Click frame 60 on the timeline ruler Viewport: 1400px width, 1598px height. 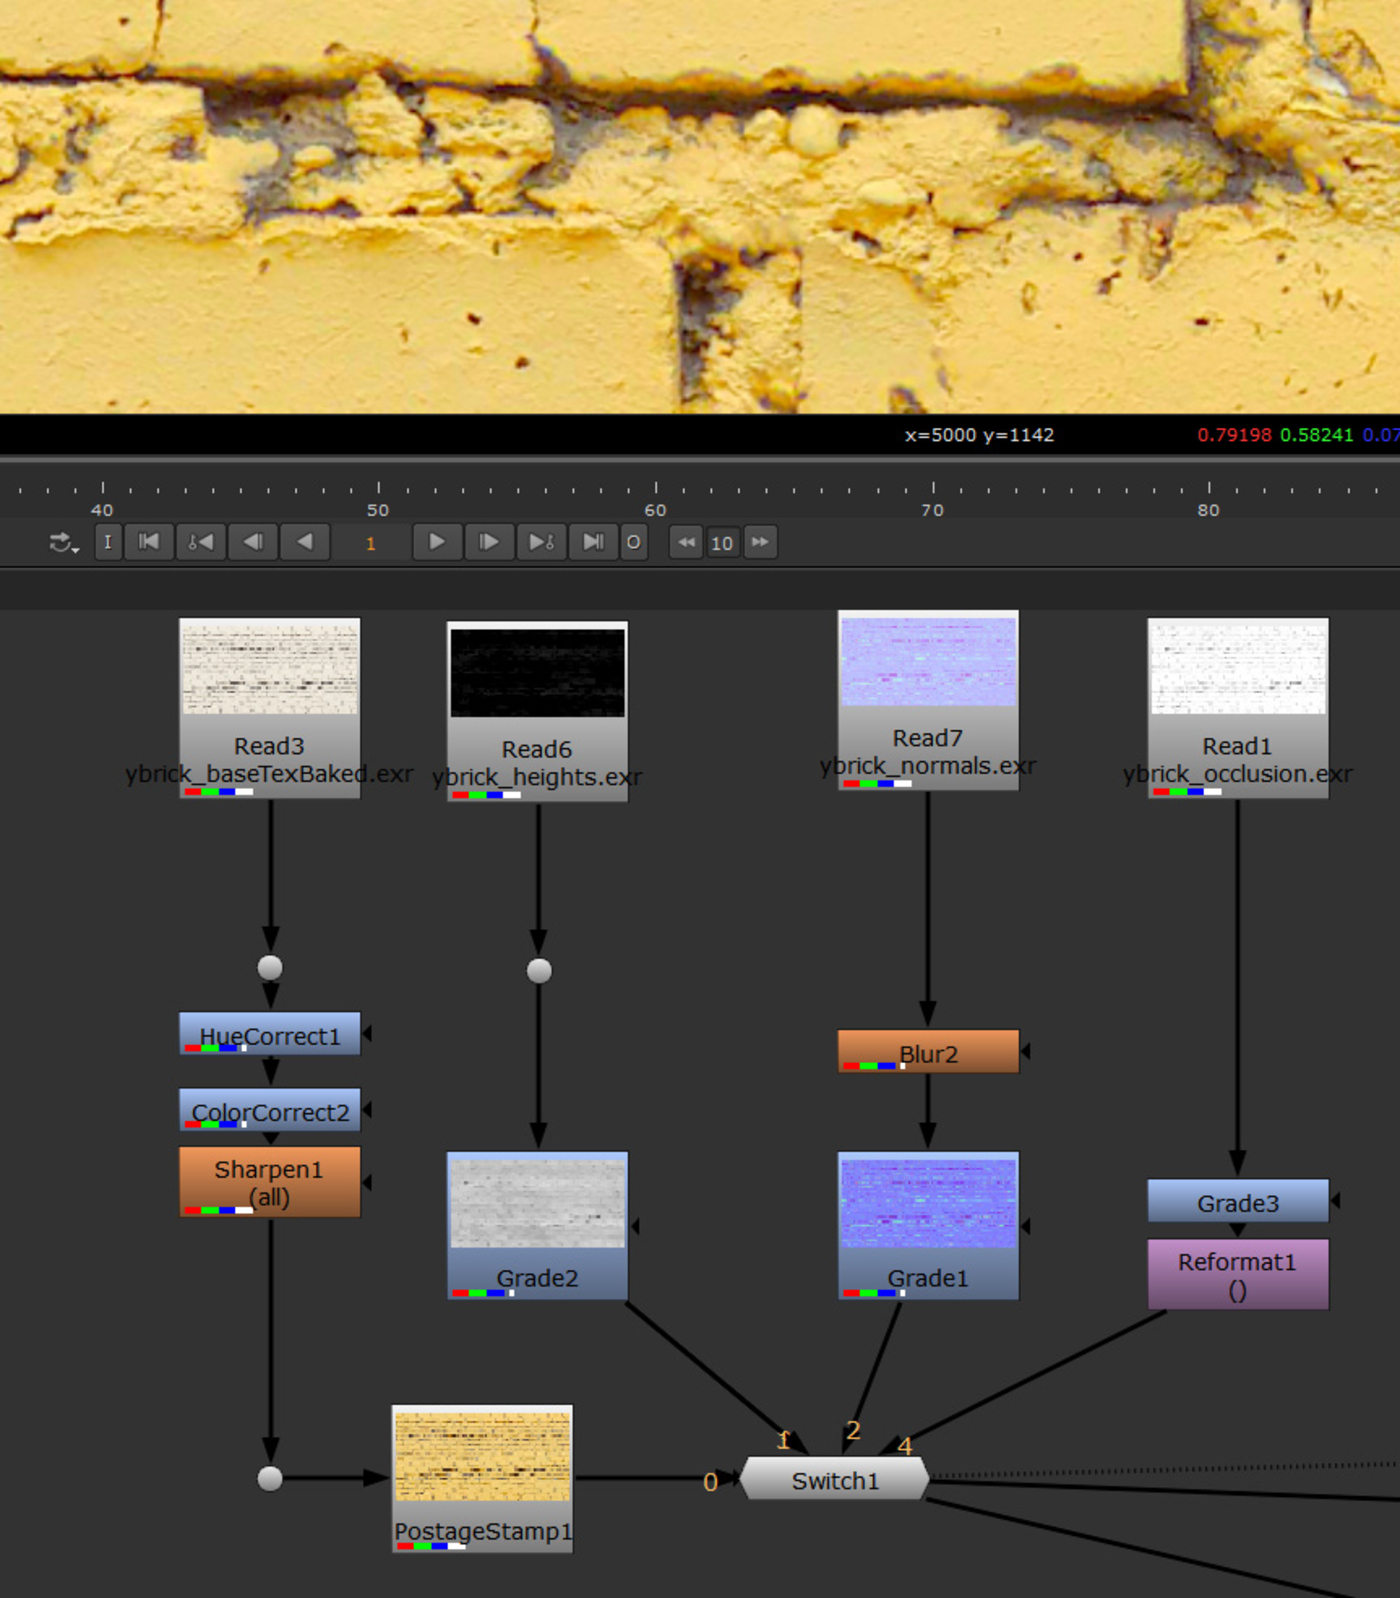(656, 510)
